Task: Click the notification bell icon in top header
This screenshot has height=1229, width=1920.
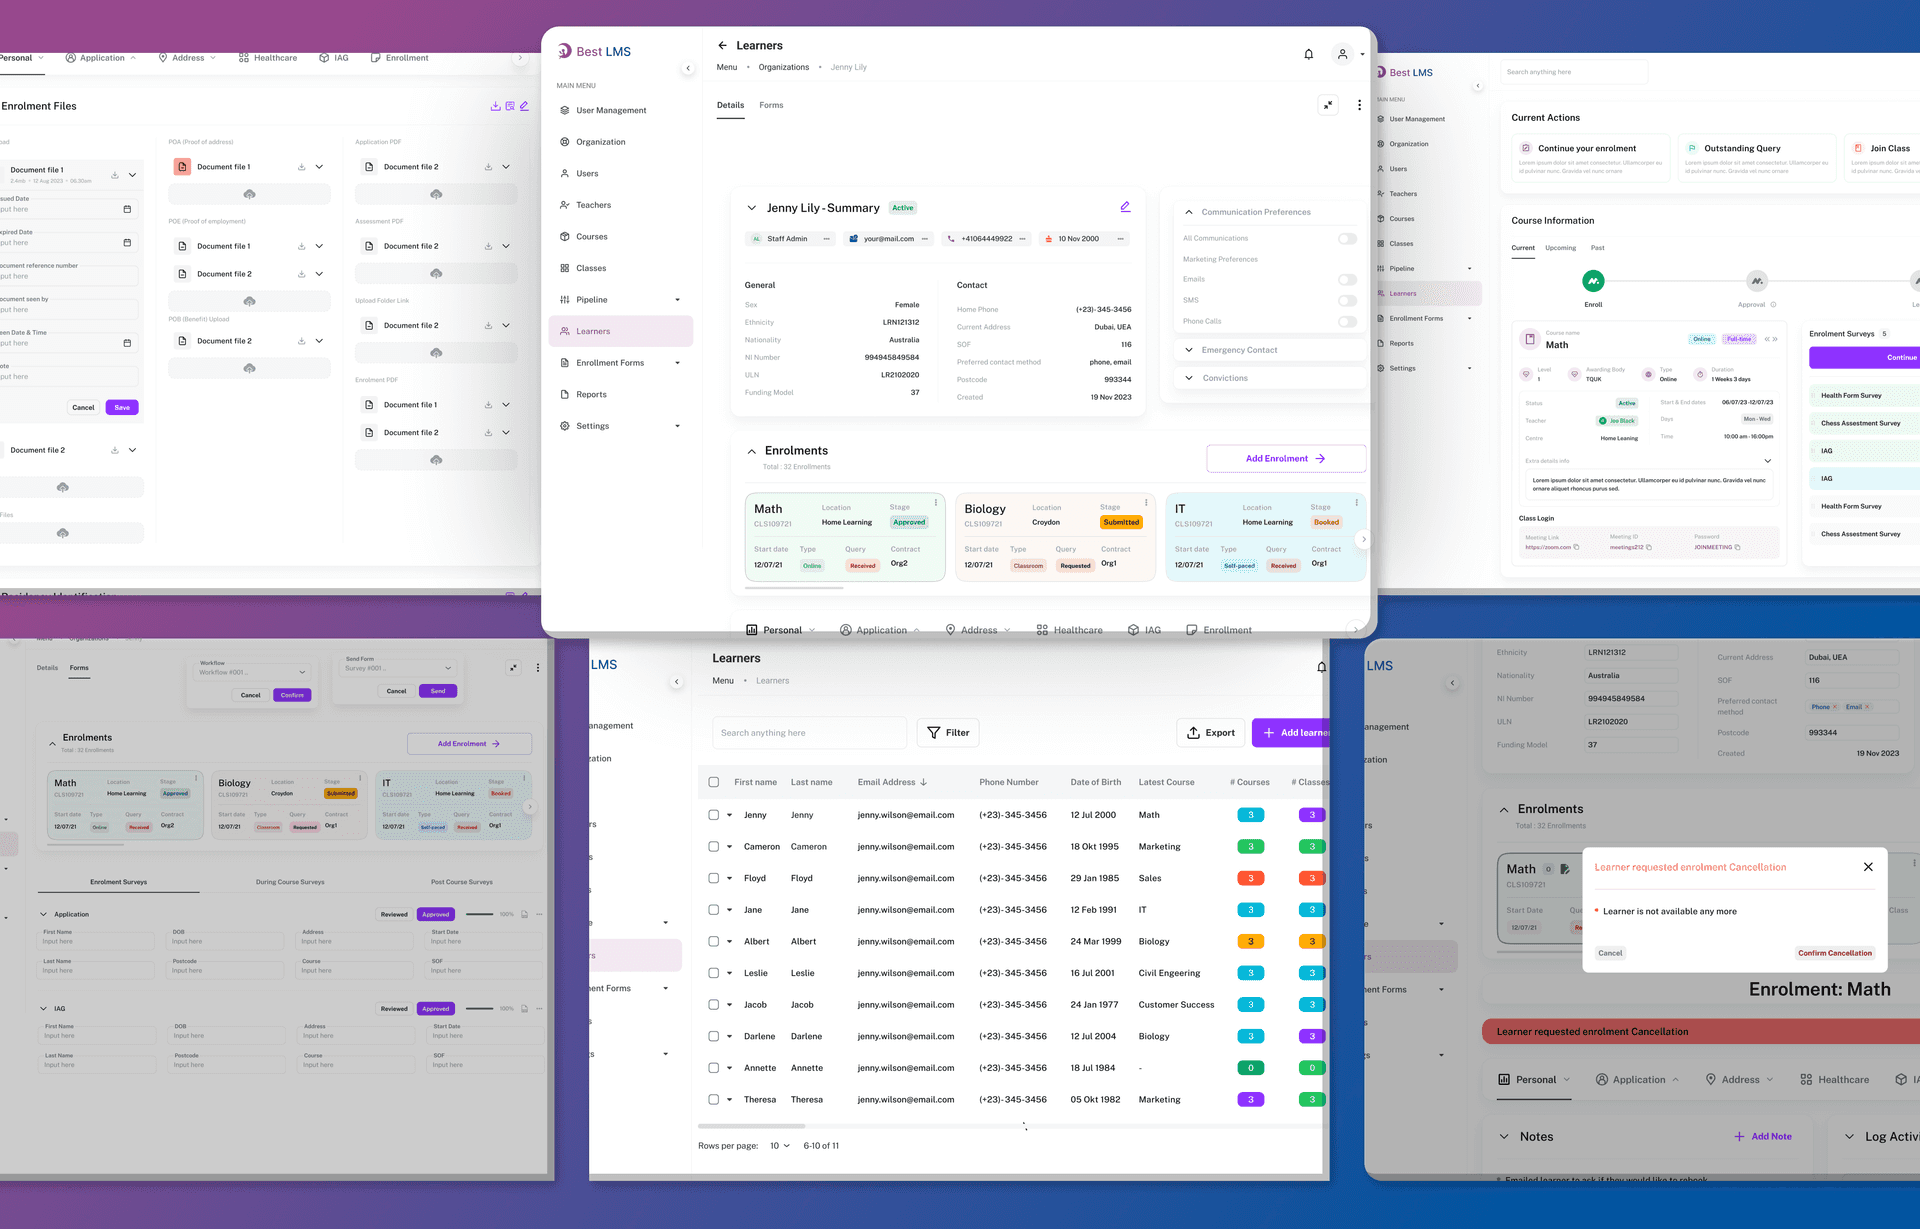Action: [x=1308, y=54]
